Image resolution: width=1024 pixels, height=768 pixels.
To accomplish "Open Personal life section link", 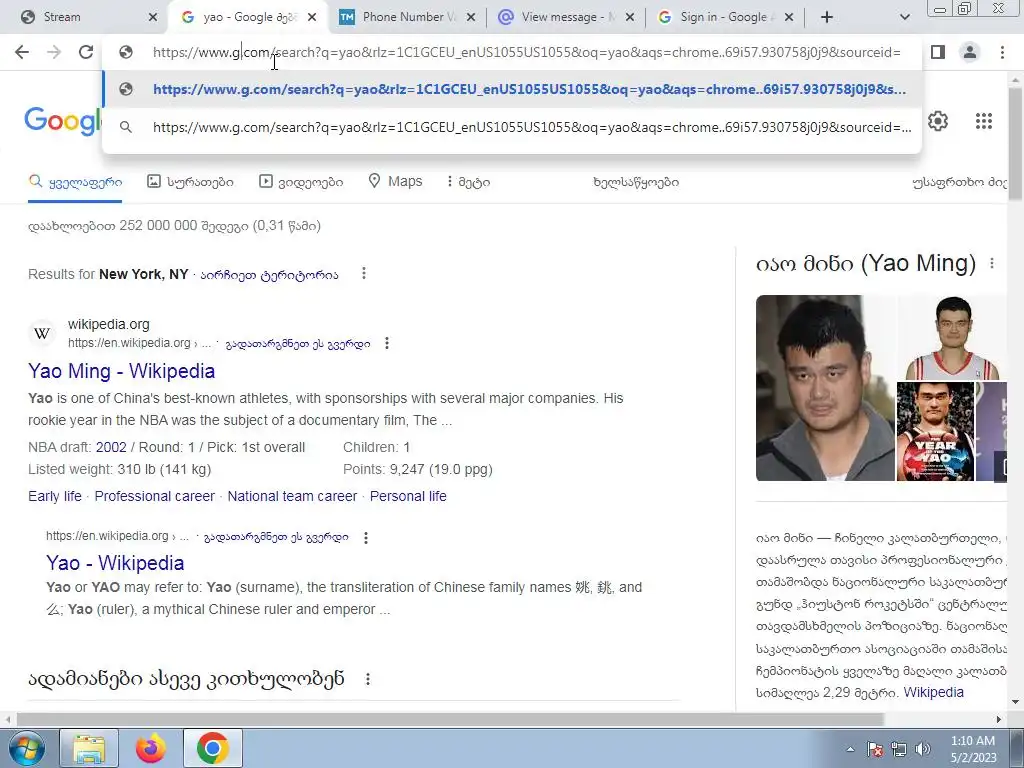I will coord(408,496).
